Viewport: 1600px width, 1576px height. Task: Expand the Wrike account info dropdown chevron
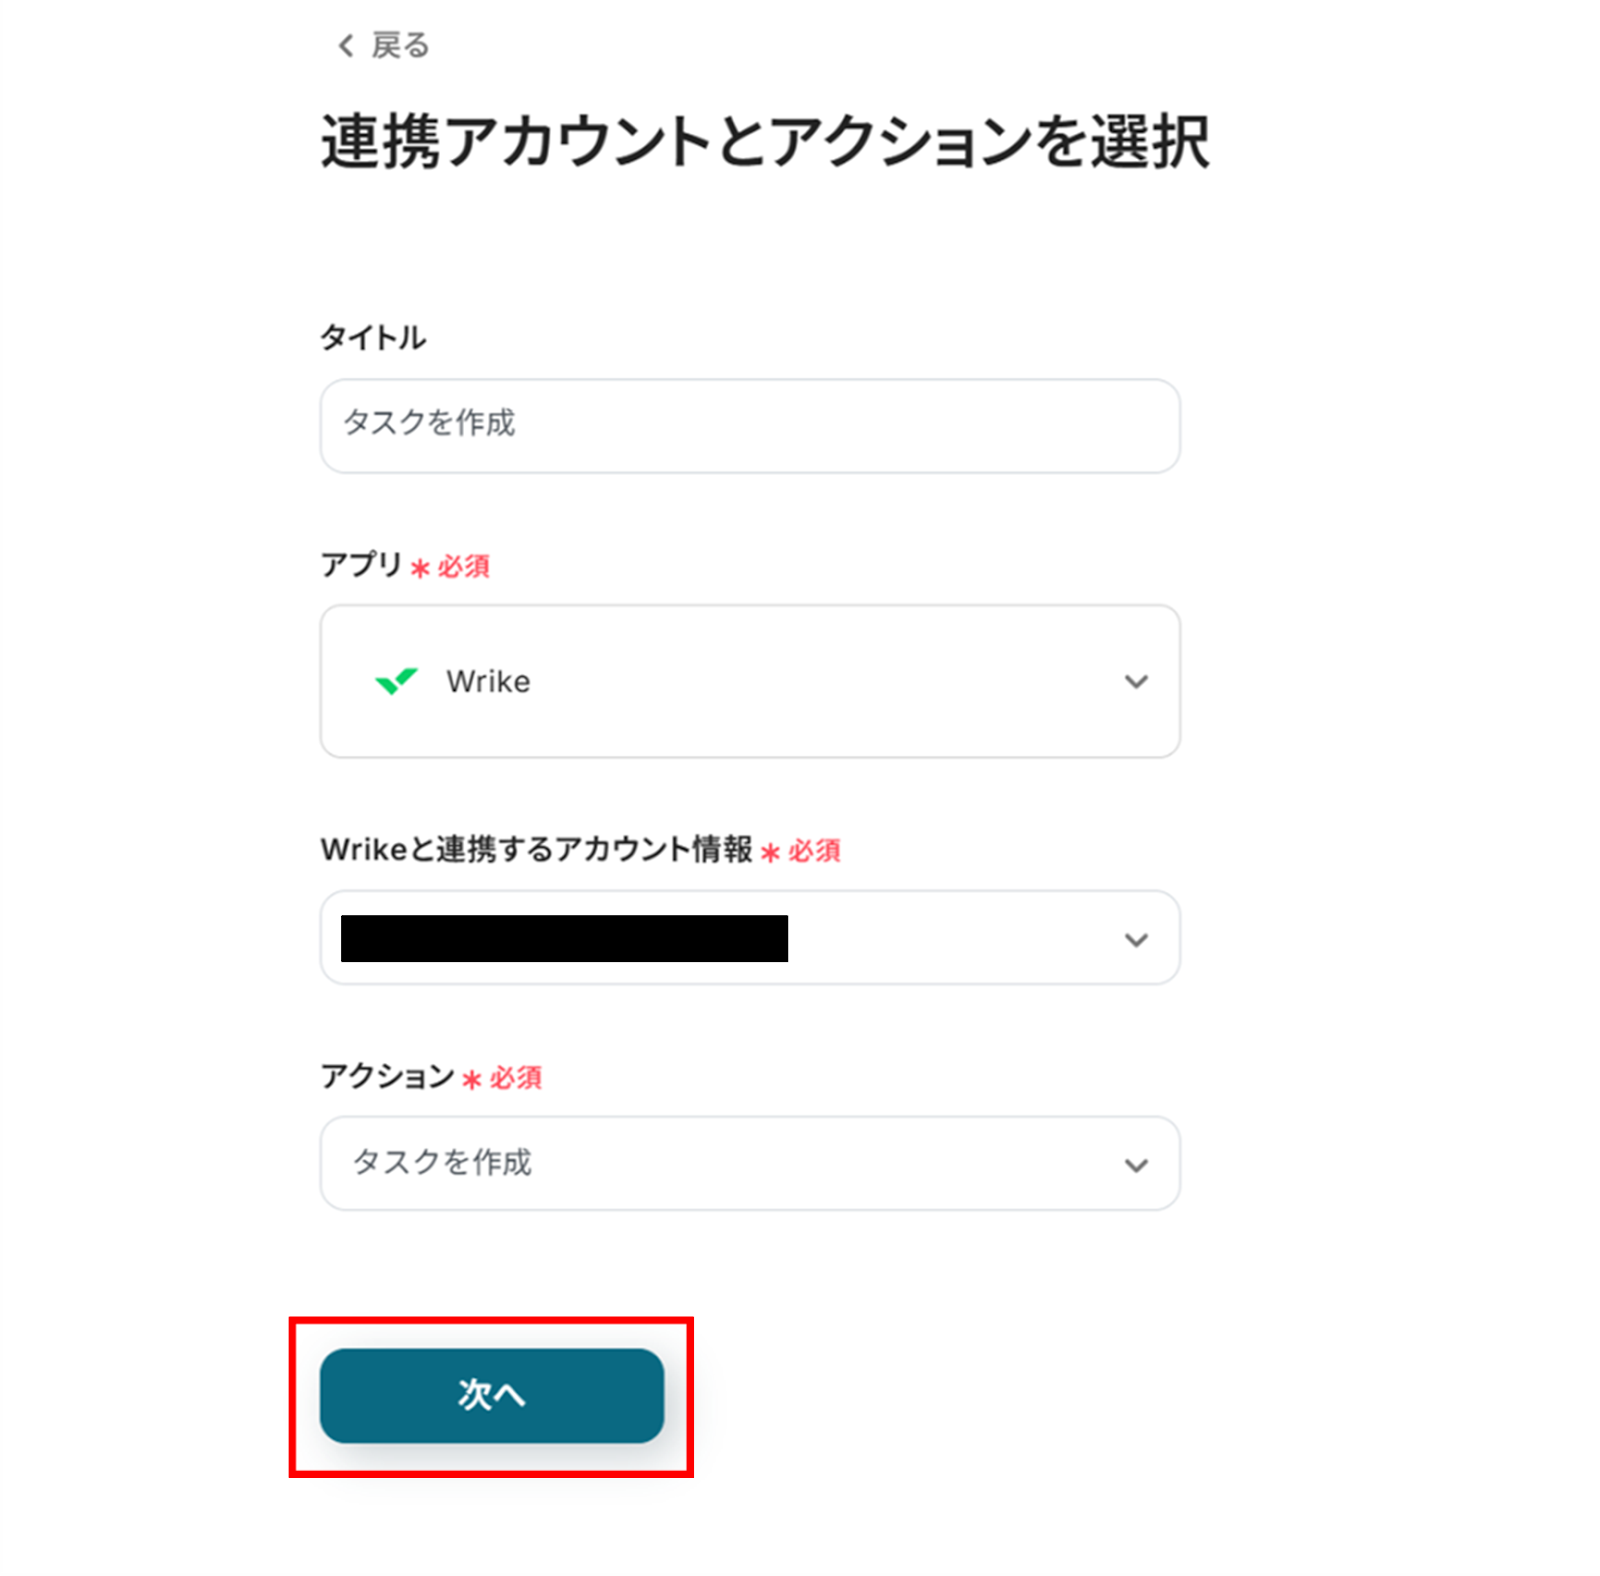[x=1135, y=939]
